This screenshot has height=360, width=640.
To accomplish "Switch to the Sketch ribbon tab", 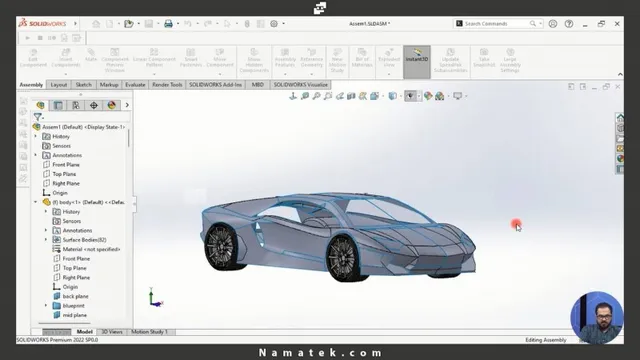I will click(83, 84).
